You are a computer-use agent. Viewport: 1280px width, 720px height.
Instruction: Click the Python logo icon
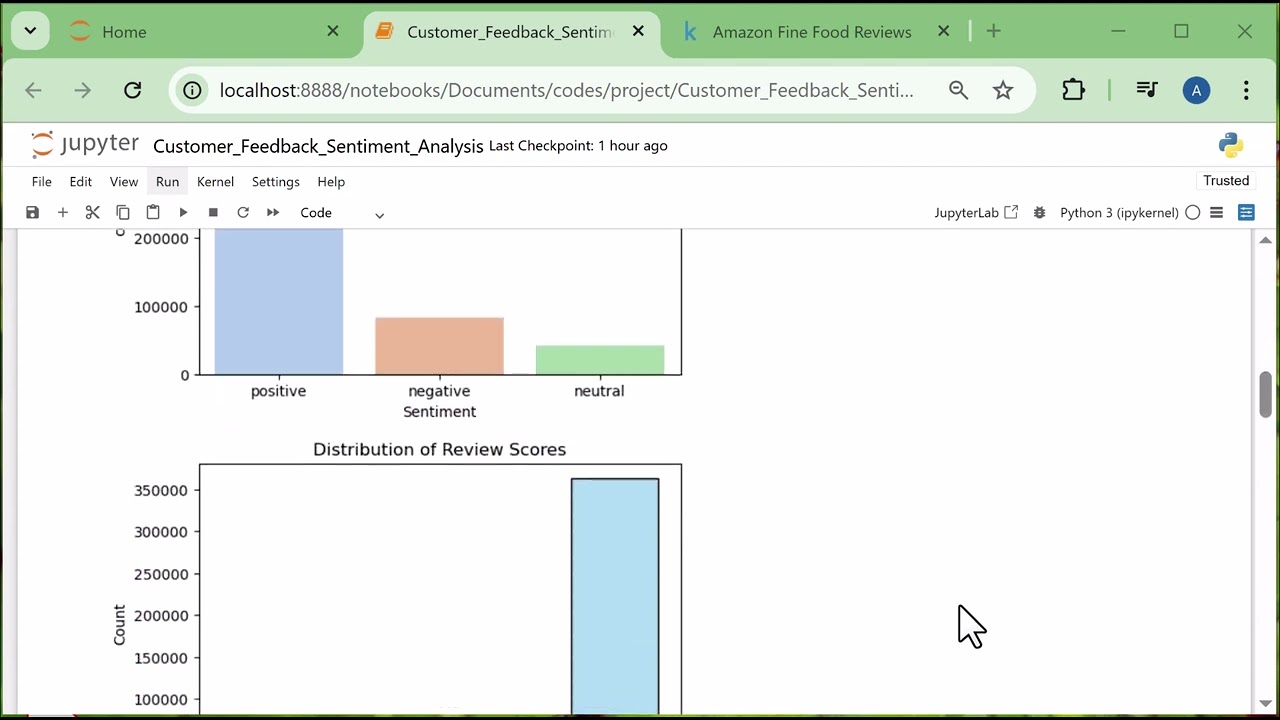[1231, 145]
